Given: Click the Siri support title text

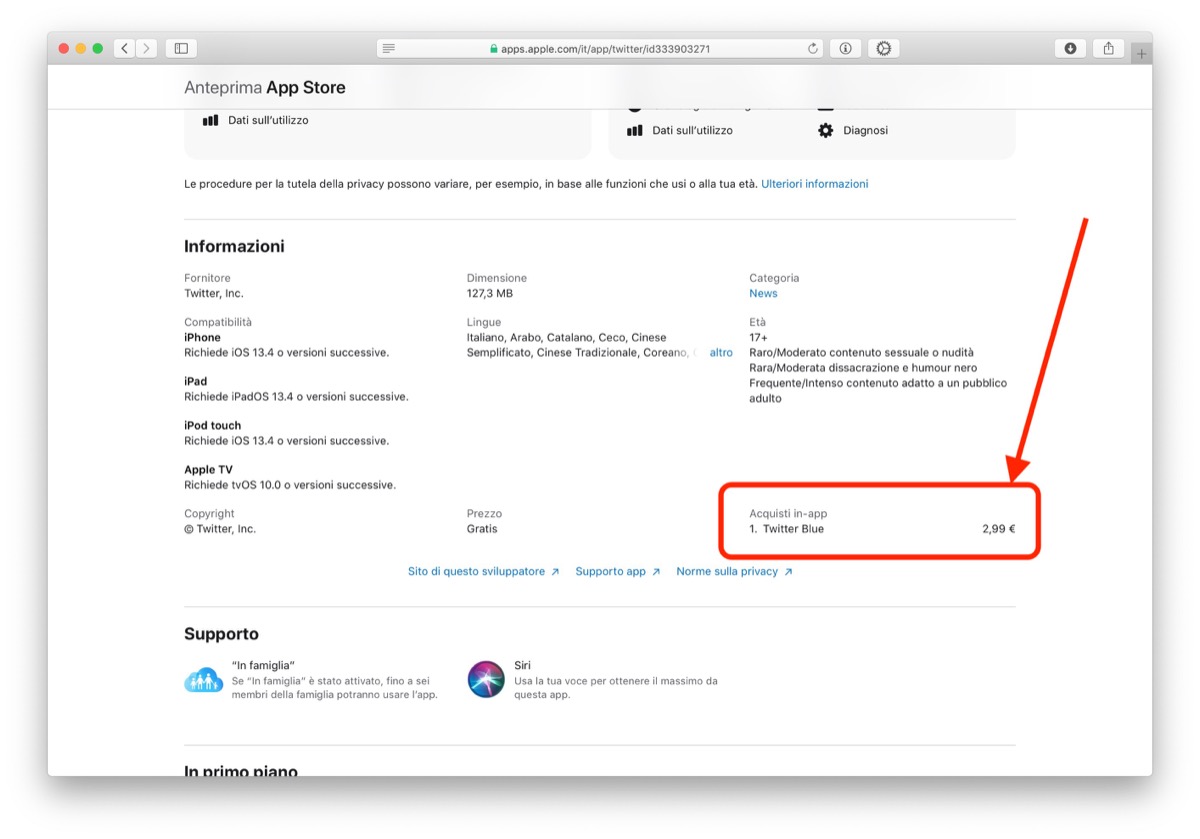Looking at the screenshot, I should 522,665.
